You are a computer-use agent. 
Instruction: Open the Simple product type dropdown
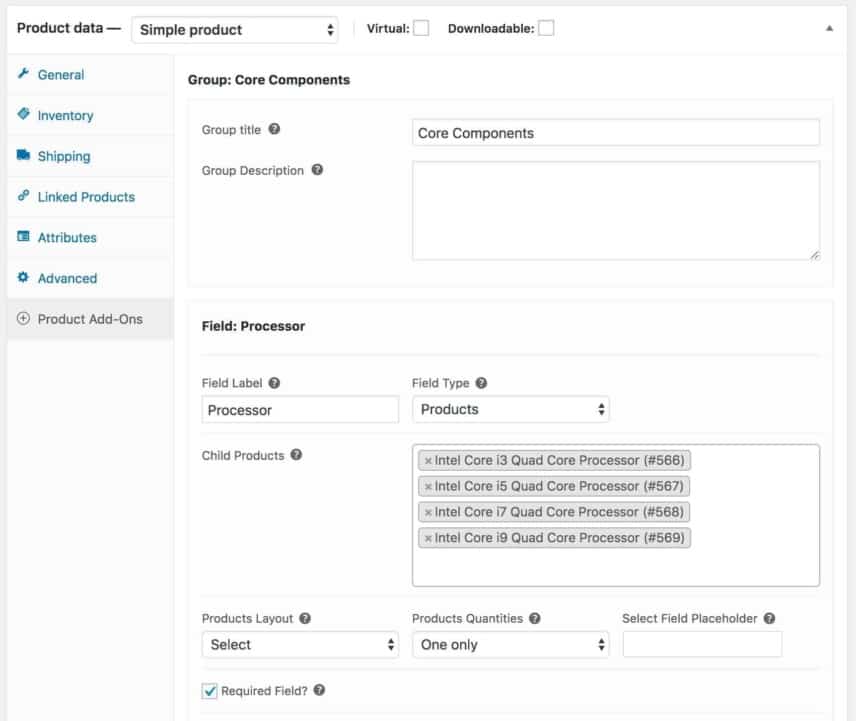(234, 29)
